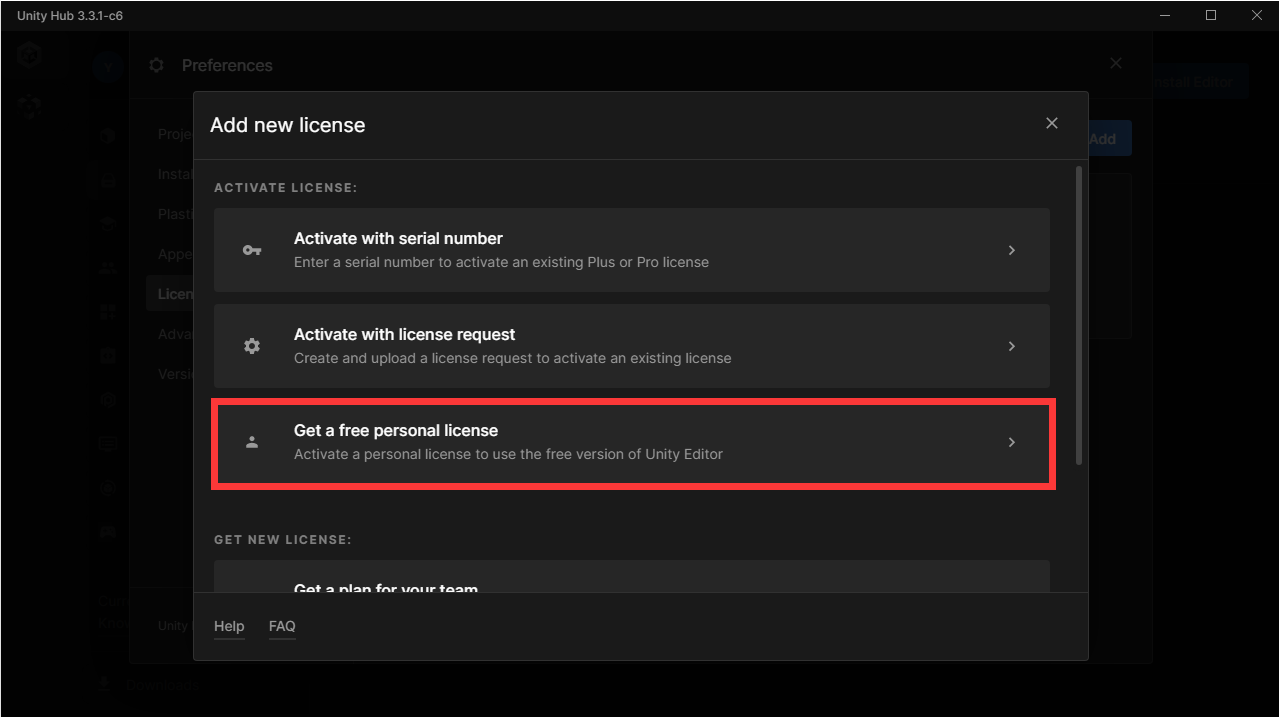Click the Preferences gear icon
Image resolution: width=1279 pixels, height=717 pixels.
click(x=156, y=65)
